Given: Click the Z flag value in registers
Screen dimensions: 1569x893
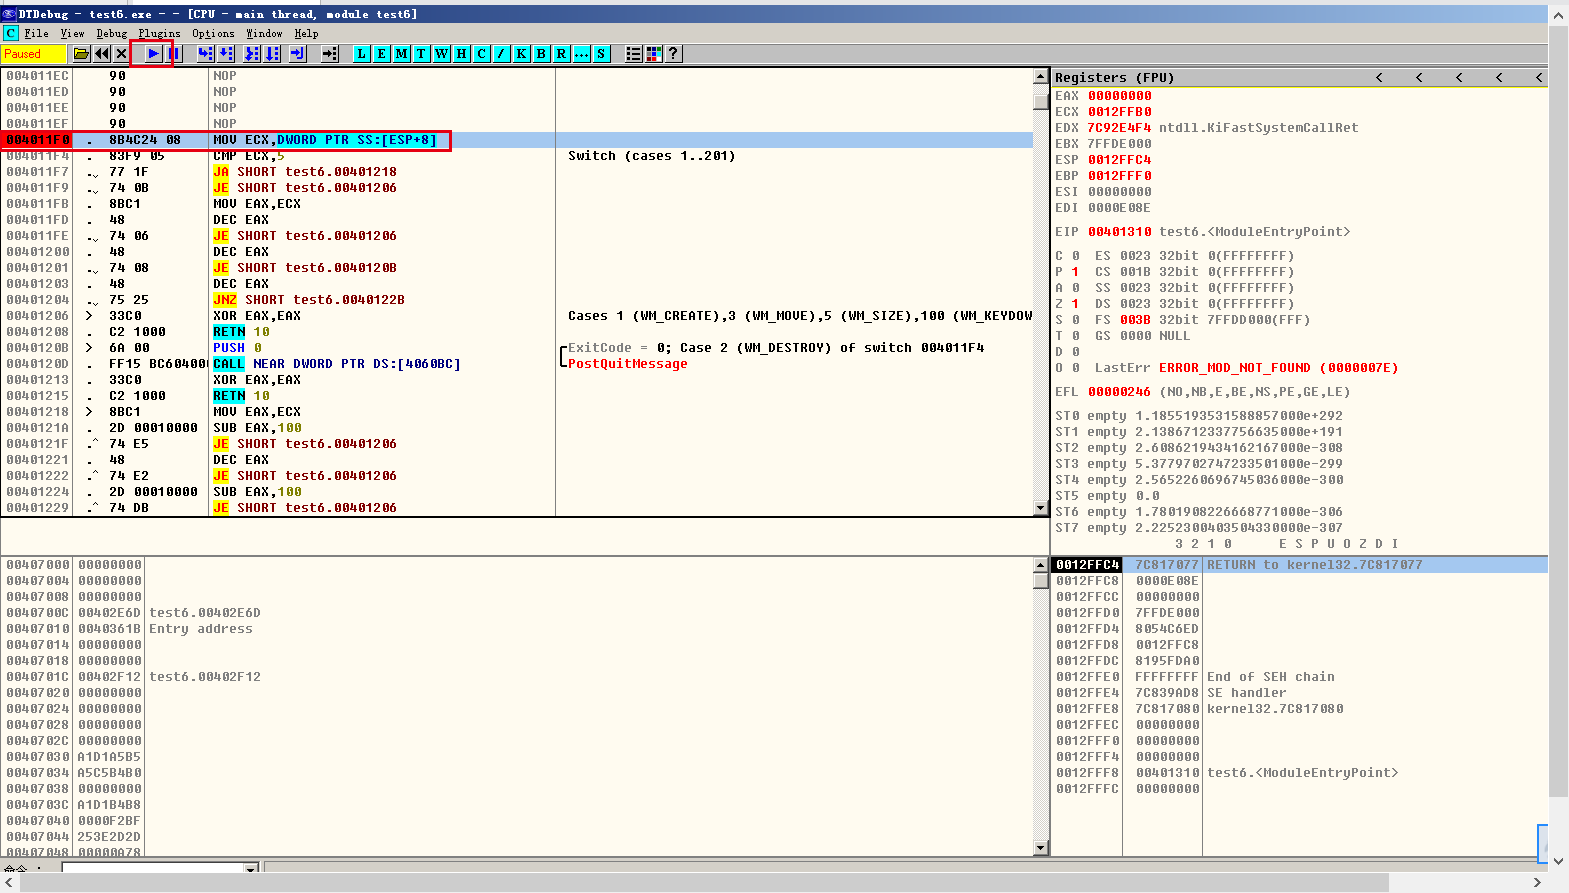Looking at the screenshot, I should click(1075, 304).
